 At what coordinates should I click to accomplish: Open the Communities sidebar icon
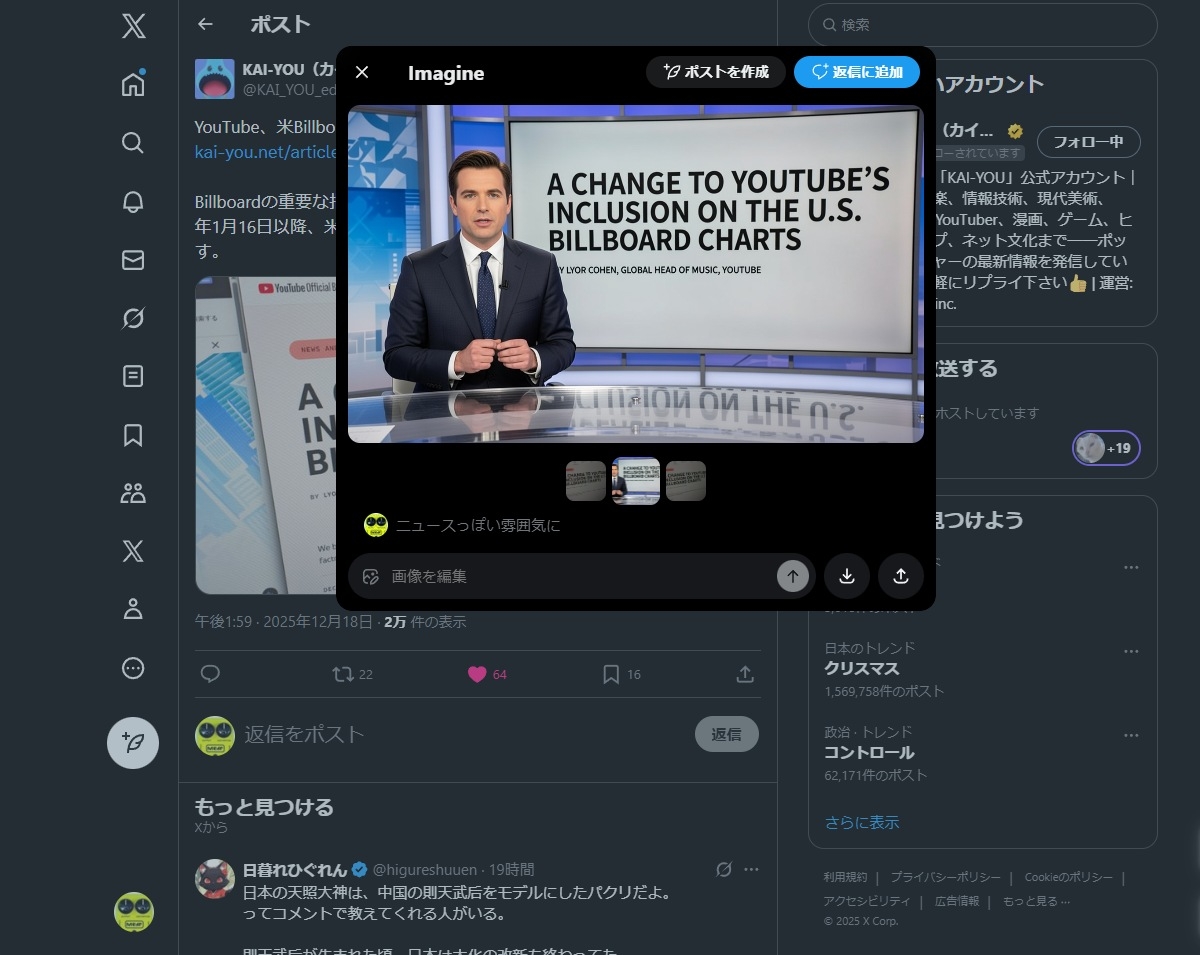tap(132, 492)
